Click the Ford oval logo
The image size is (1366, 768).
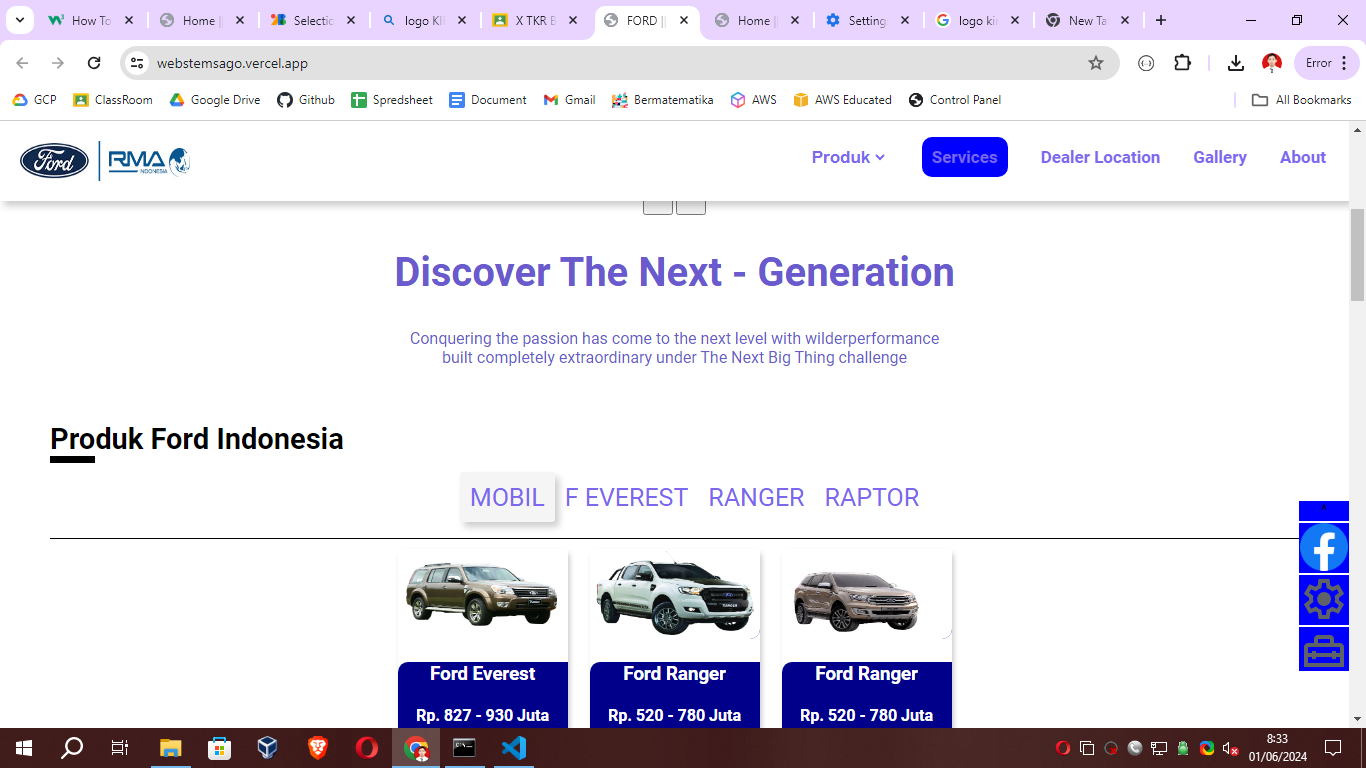pyautogui.click(x=54, y=161)
